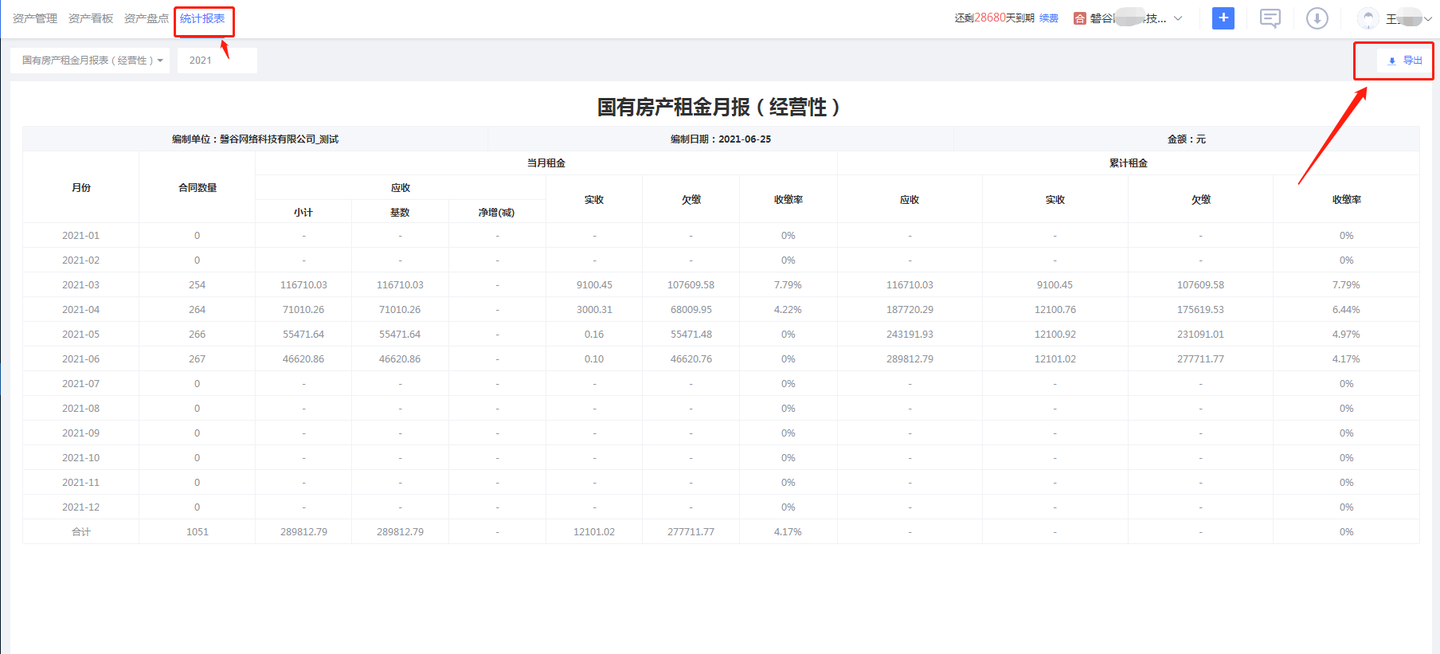Click the 68009.95 arrears cell

[691, 310]
